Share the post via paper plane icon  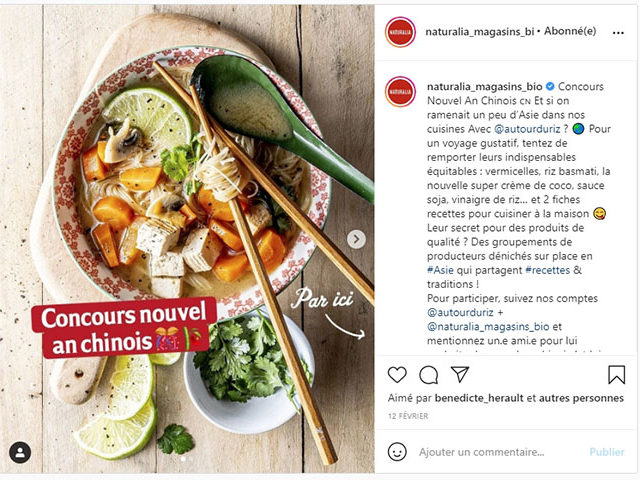(x=460, y=374)
